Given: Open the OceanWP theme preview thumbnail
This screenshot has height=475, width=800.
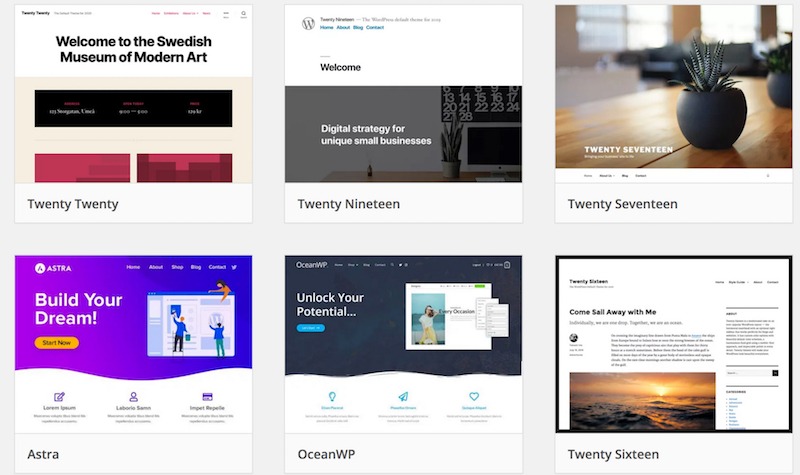Looking at the screenshot, I should click(404, 344).
